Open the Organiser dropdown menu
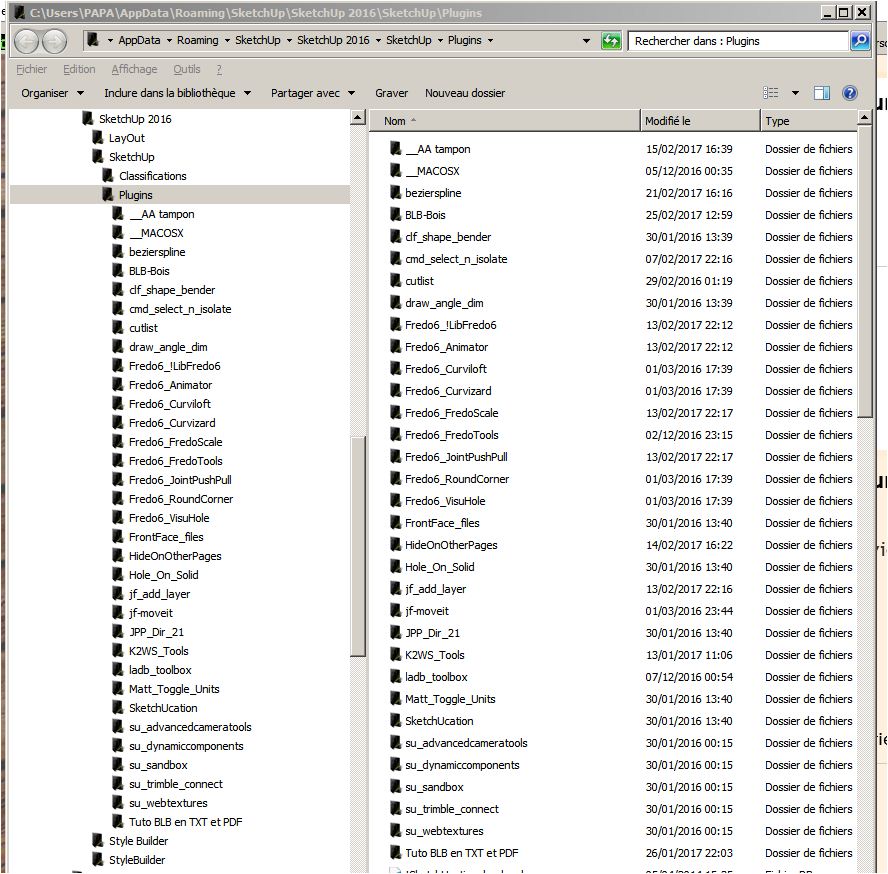Image resolution: width=888 pixels, height=874 pixels. [x=52, y=93]
